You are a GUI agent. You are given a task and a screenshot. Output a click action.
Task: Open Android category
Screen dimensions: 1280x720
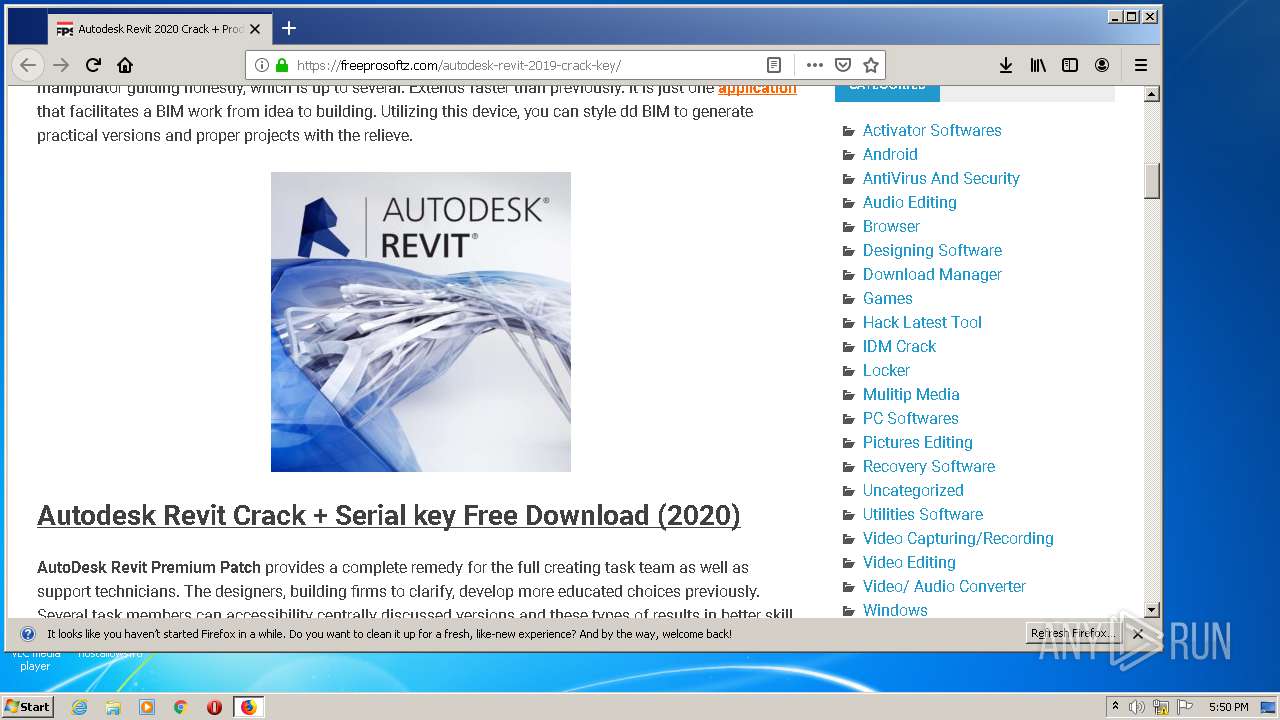coord(890,154)
